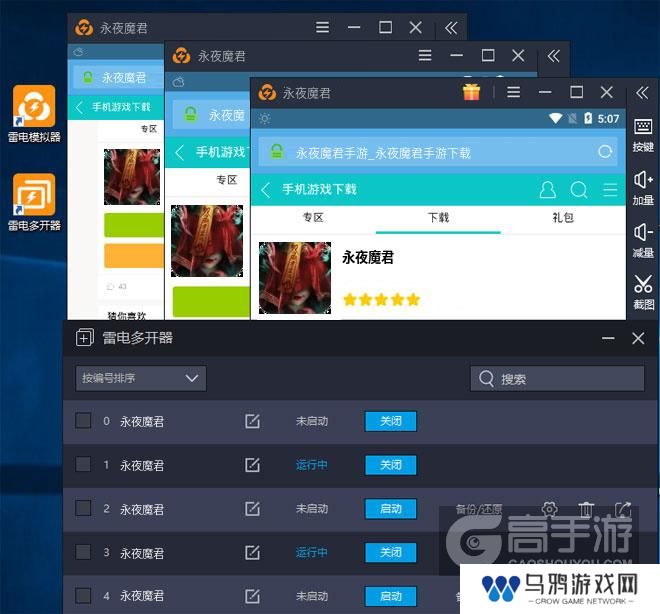Click 启动 button for instance 2

391,509
